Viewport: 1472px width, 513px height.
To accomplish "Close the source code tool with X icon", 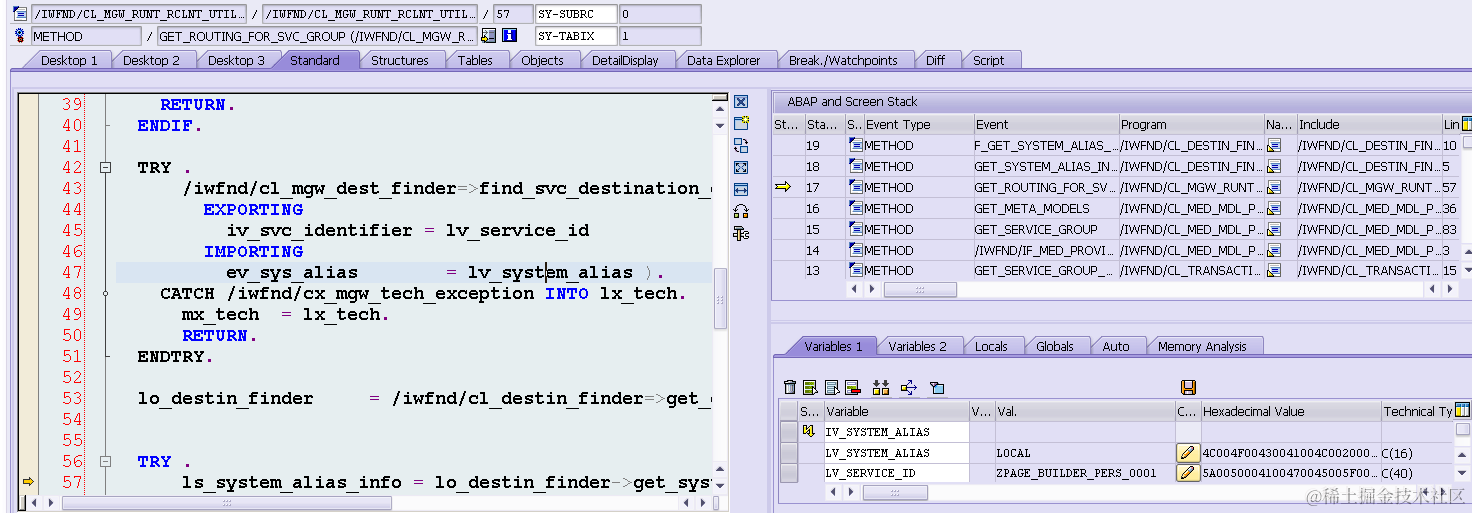I will click(x=741, y=102).
